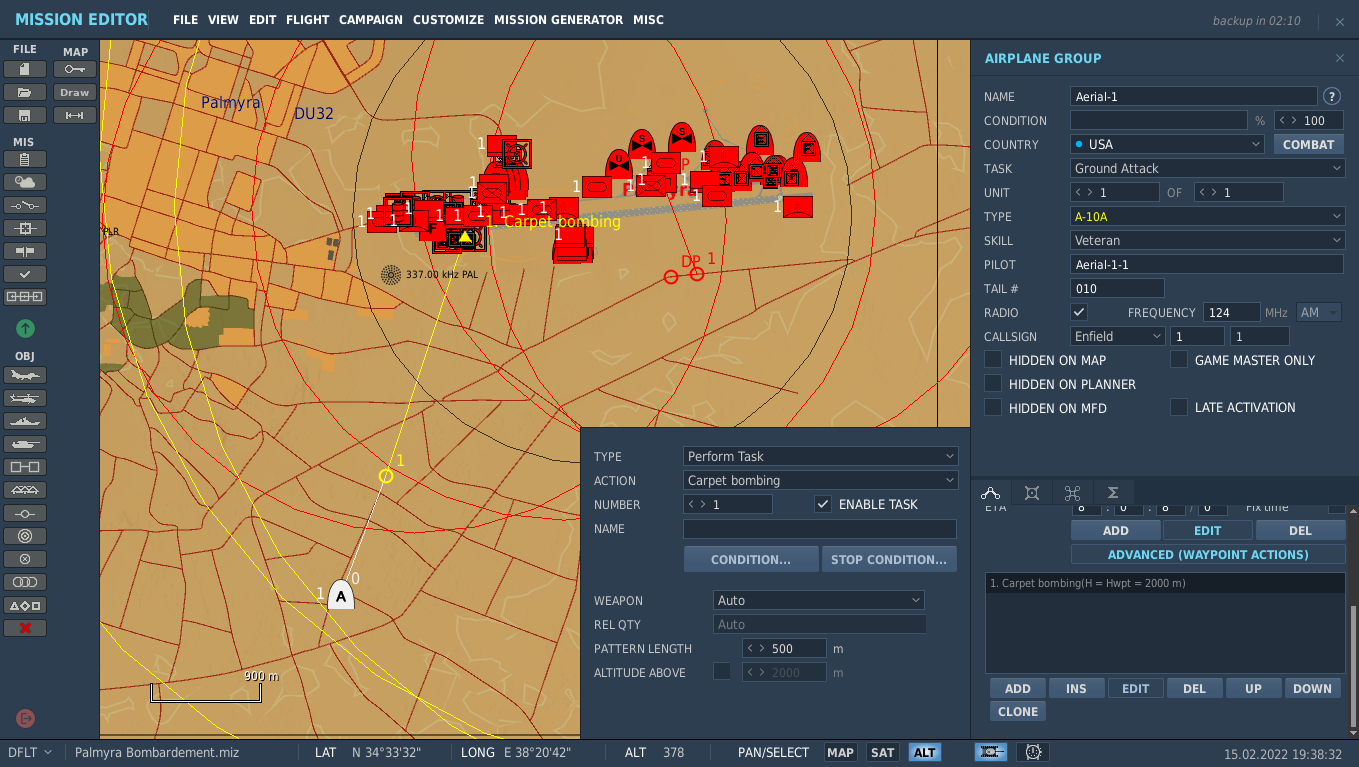
Task: Select the shapes triangle-diamond-square tool
Action: [x=25, y=605]
